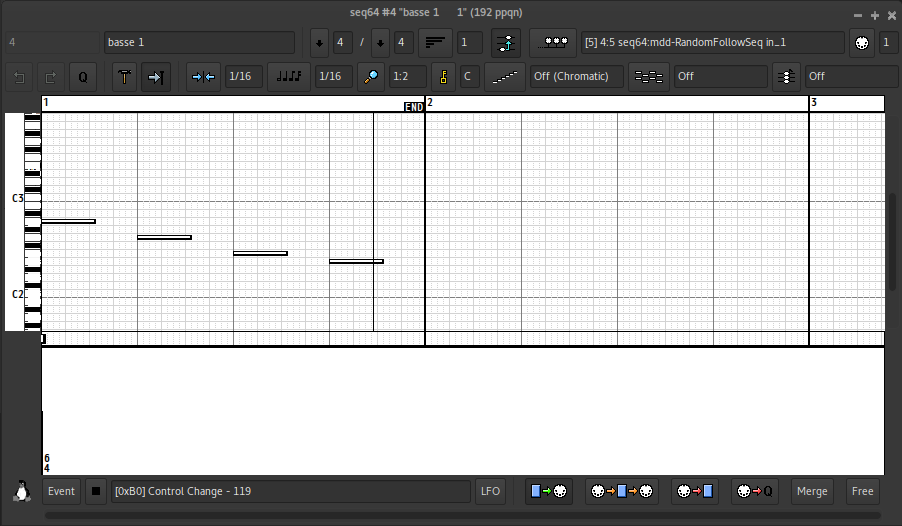Open the chord selection icon menu
This screenshot has height=526, width=902.
pos(786,77)
